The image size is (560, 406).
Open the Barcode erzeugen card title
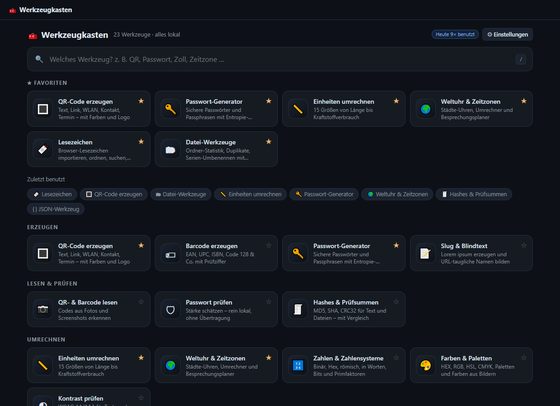[x=211, y=246]
